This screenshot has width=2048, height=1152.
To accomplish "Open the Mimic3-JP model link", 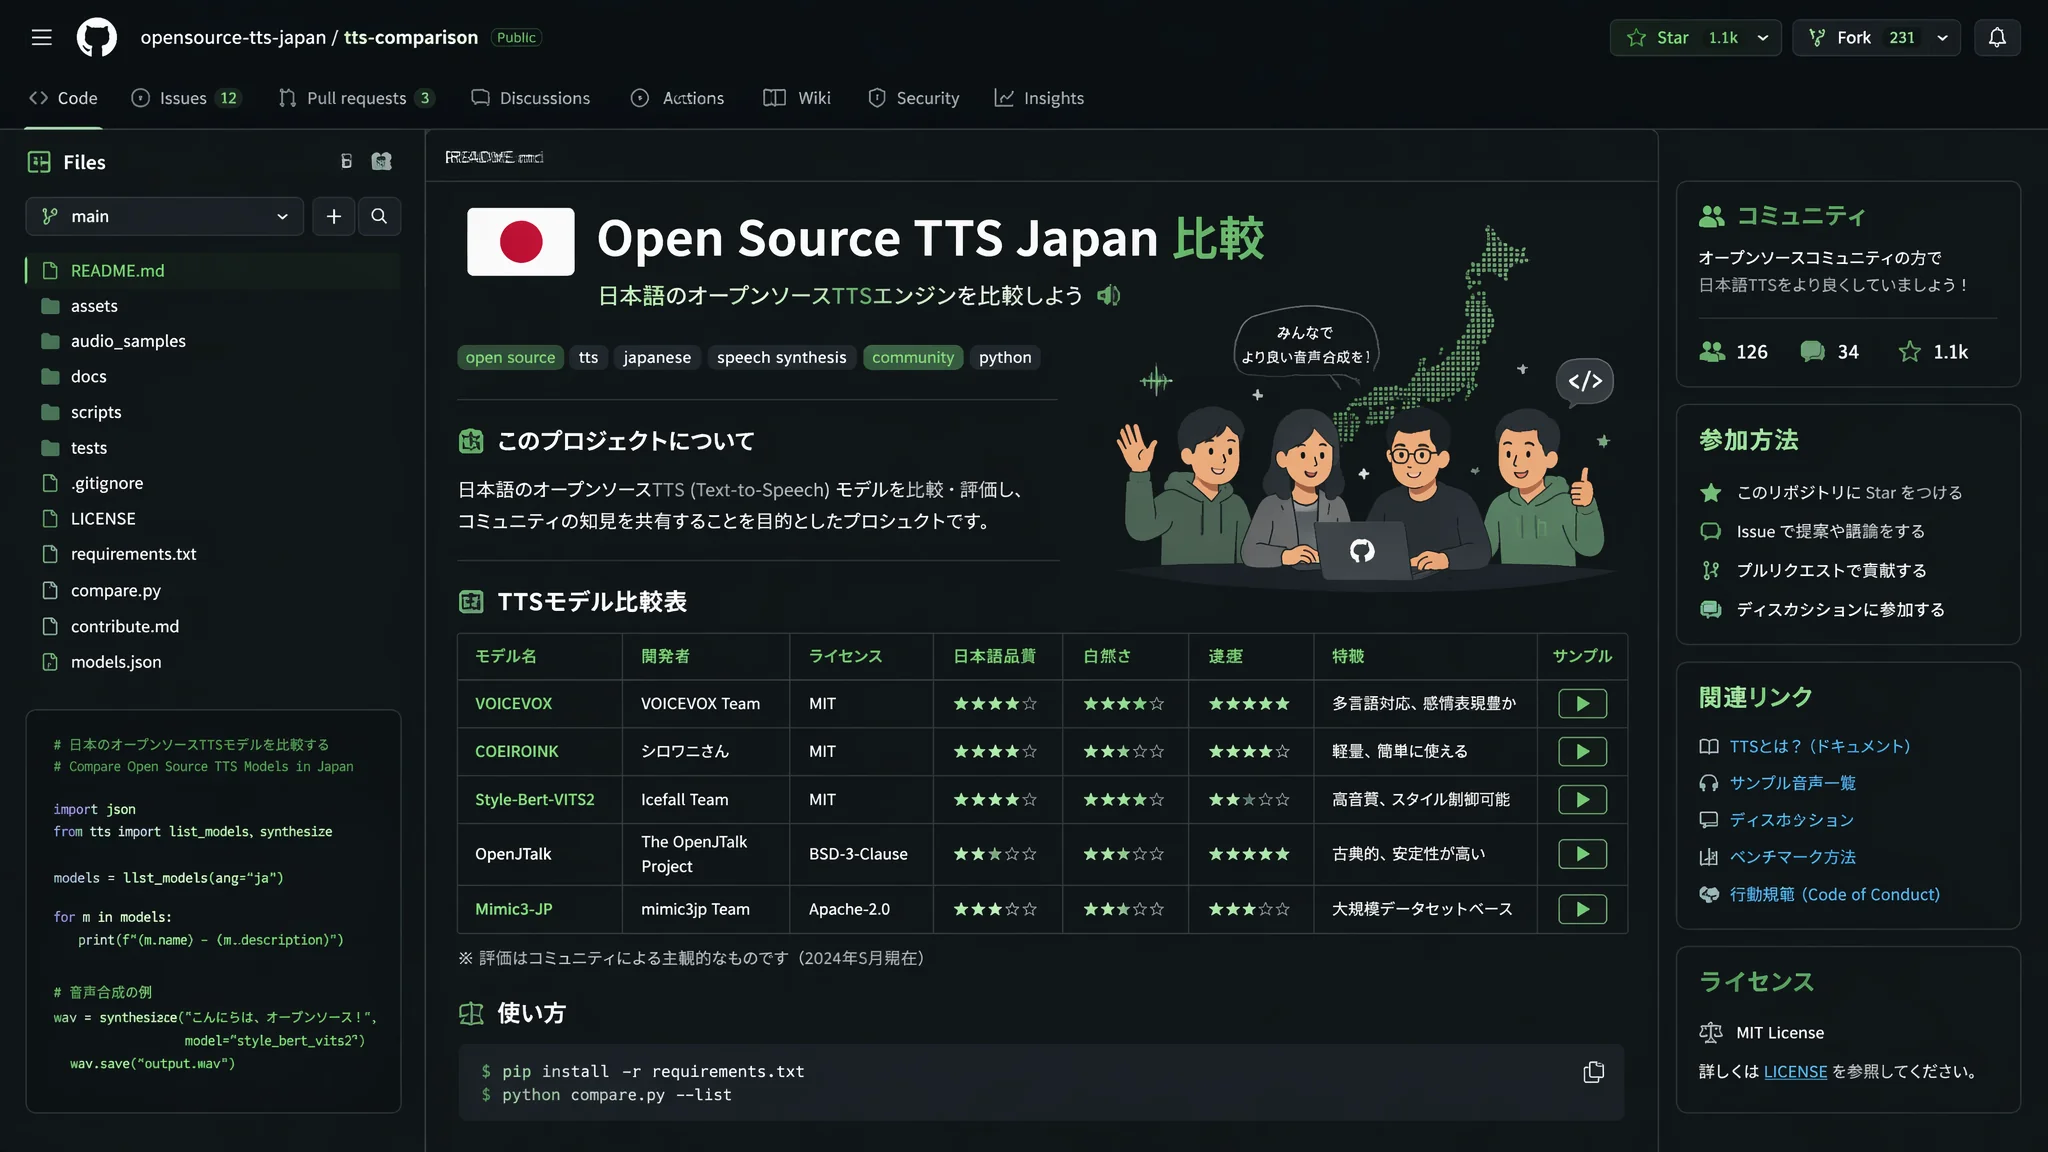I will pyautogui.click(x=514, y=910).
